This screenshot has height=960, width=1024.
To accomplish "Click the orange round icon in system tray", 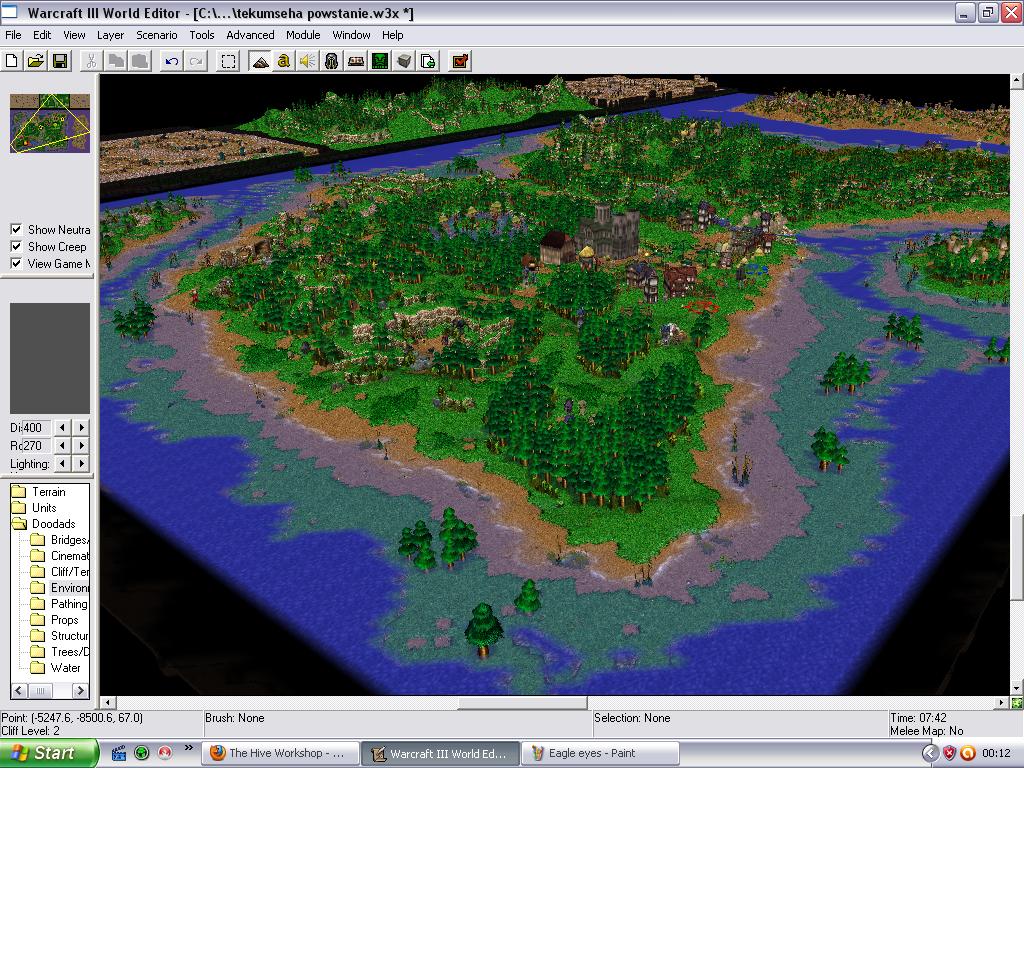I will click(968, 754).
